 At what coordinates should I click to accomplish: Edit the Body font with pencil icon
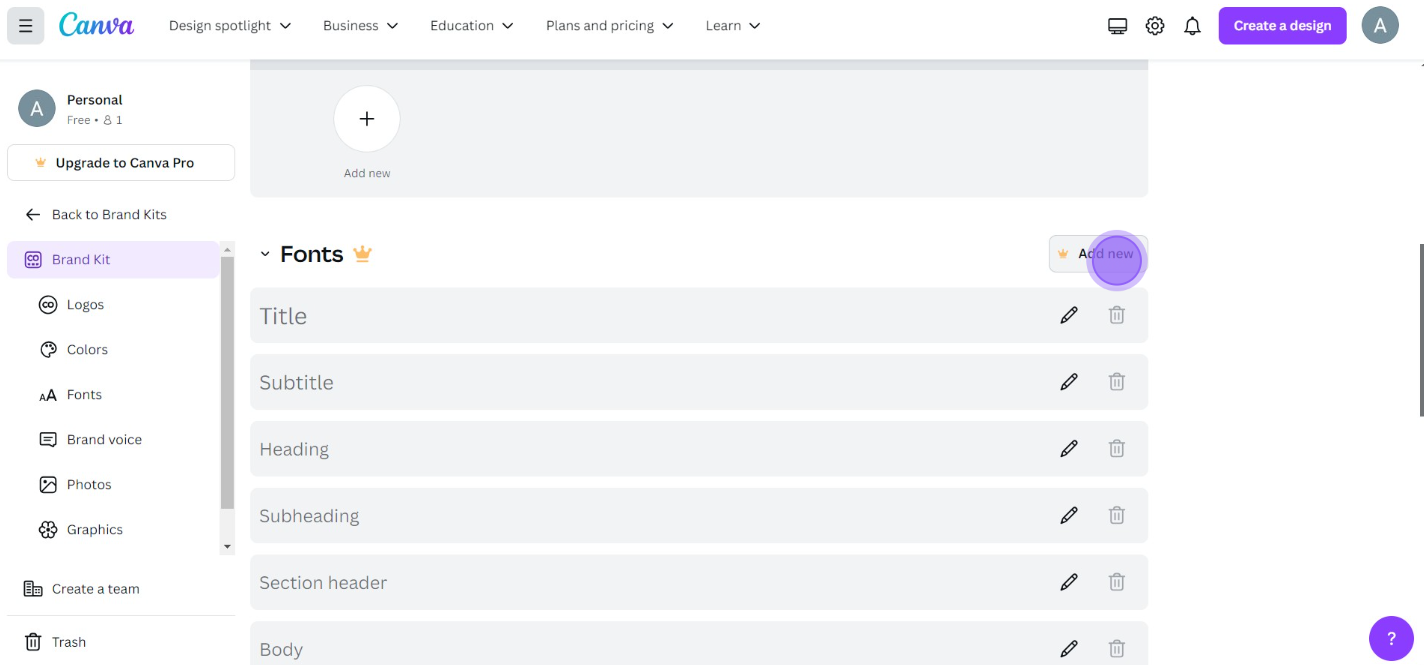[x=1069, y=648]
